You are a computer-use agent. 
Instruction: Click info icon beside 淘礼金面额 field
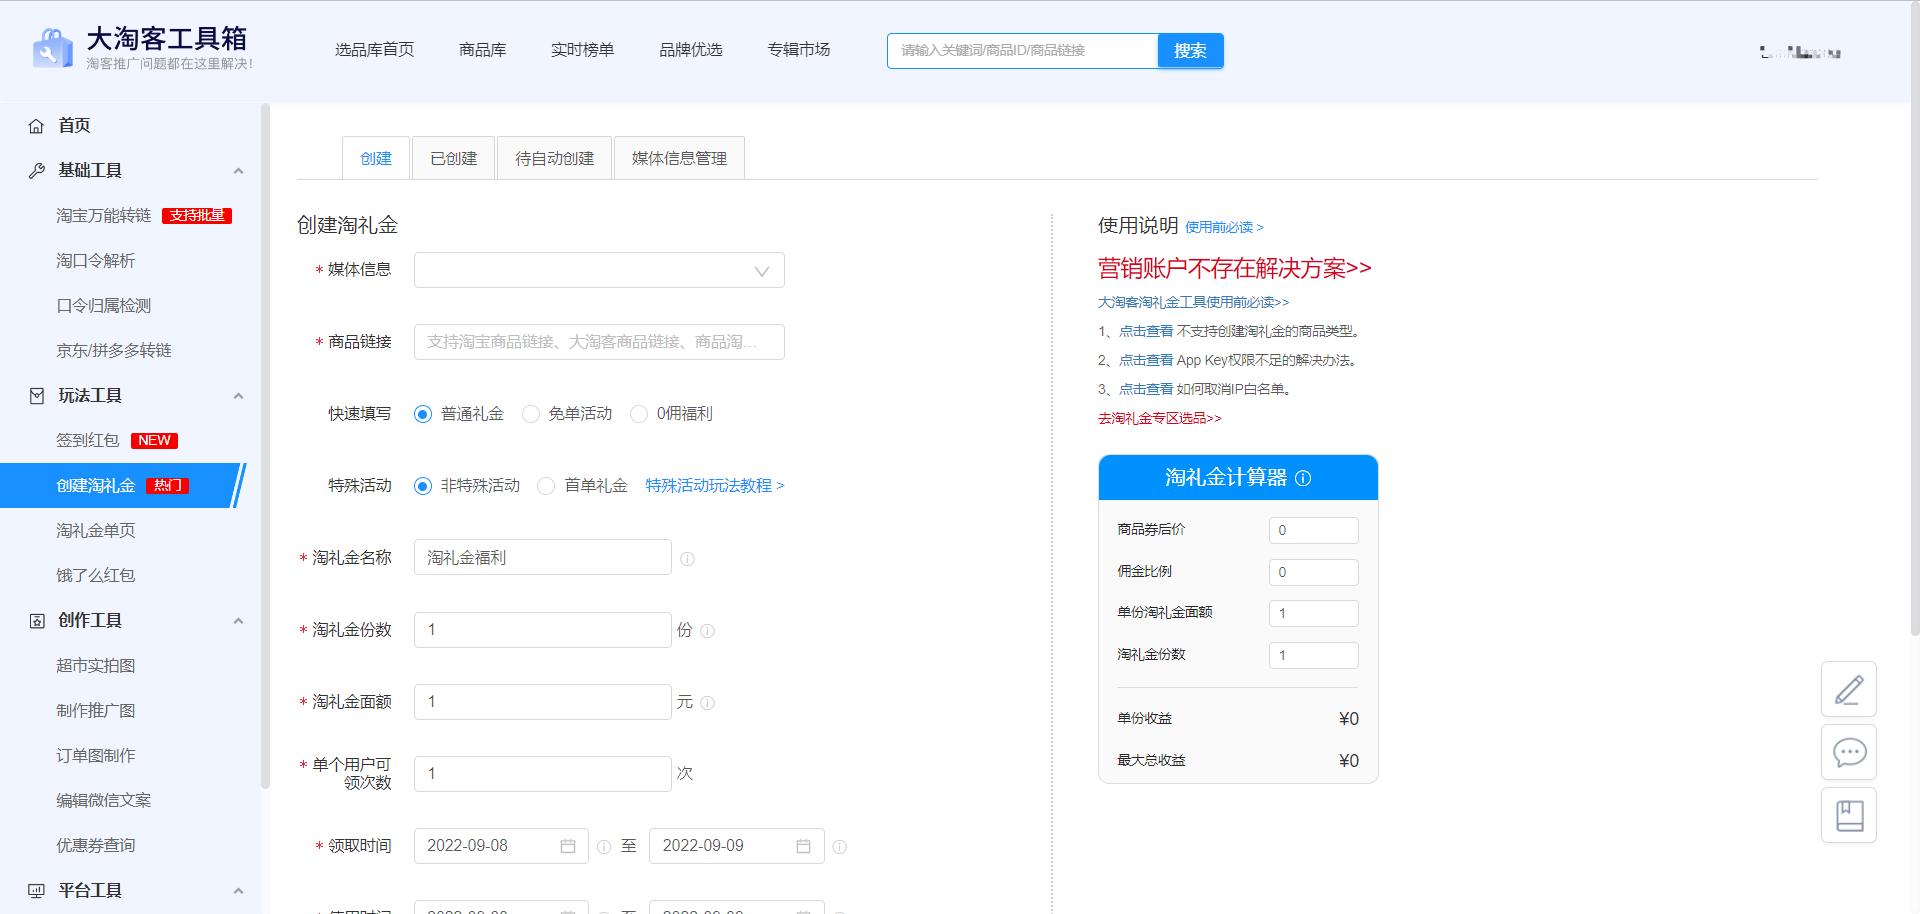point(707,703)
